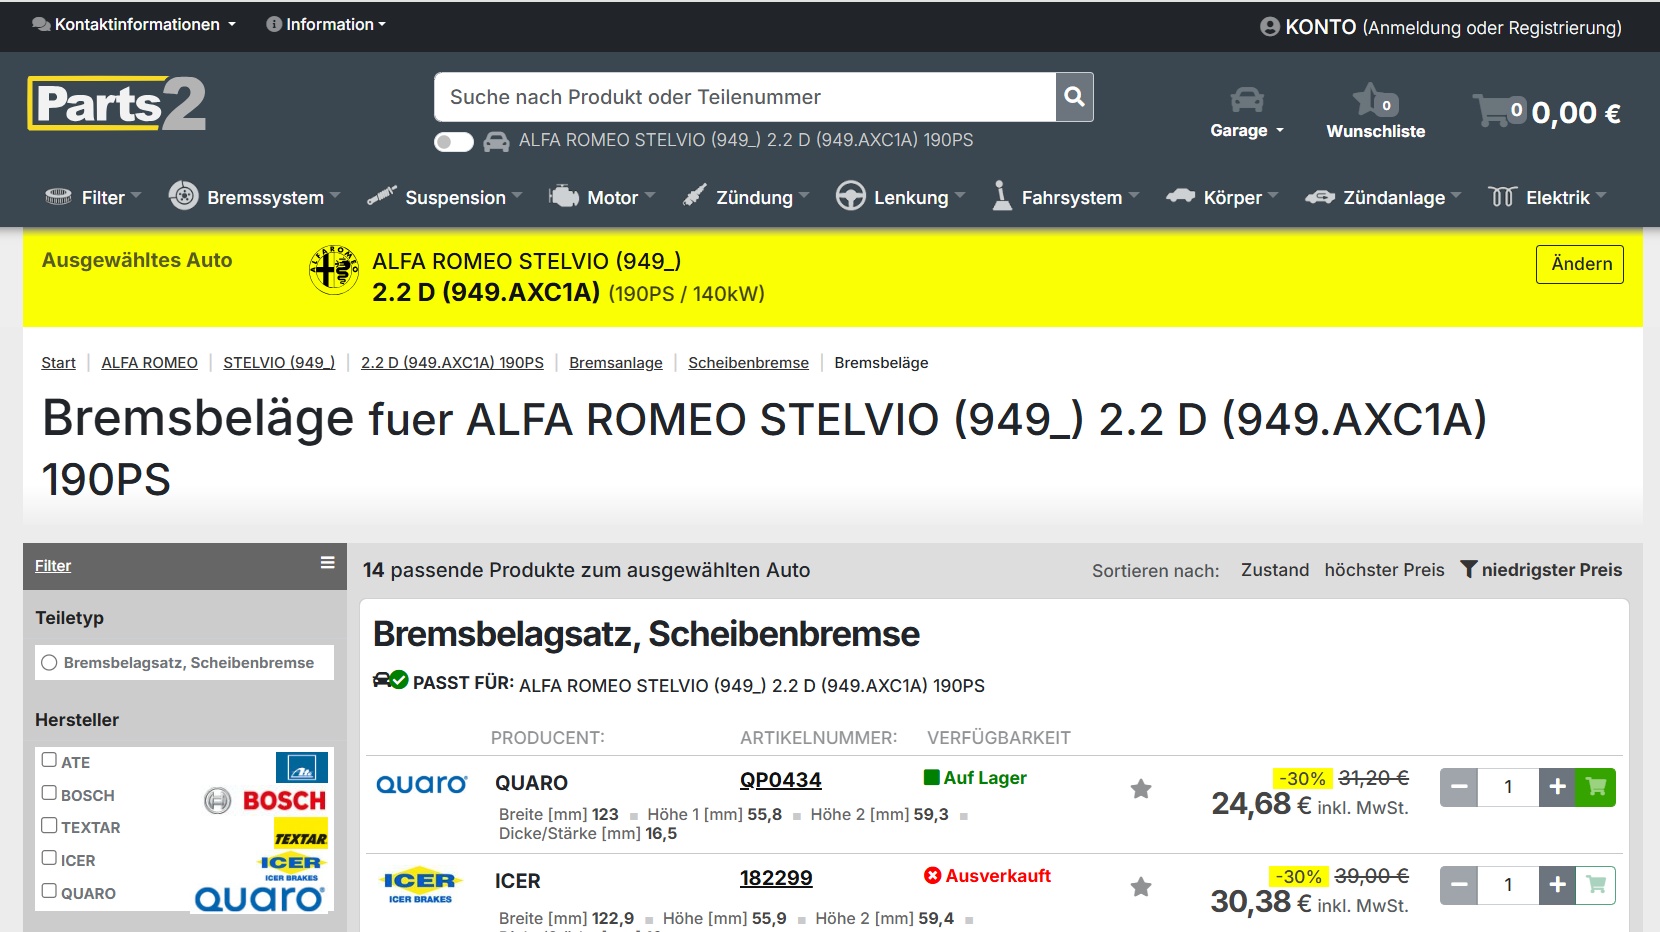Open article number 182299 link
Image resolution: width=1660 pixels, height=932 pixels.
click(x=776, y=878)
